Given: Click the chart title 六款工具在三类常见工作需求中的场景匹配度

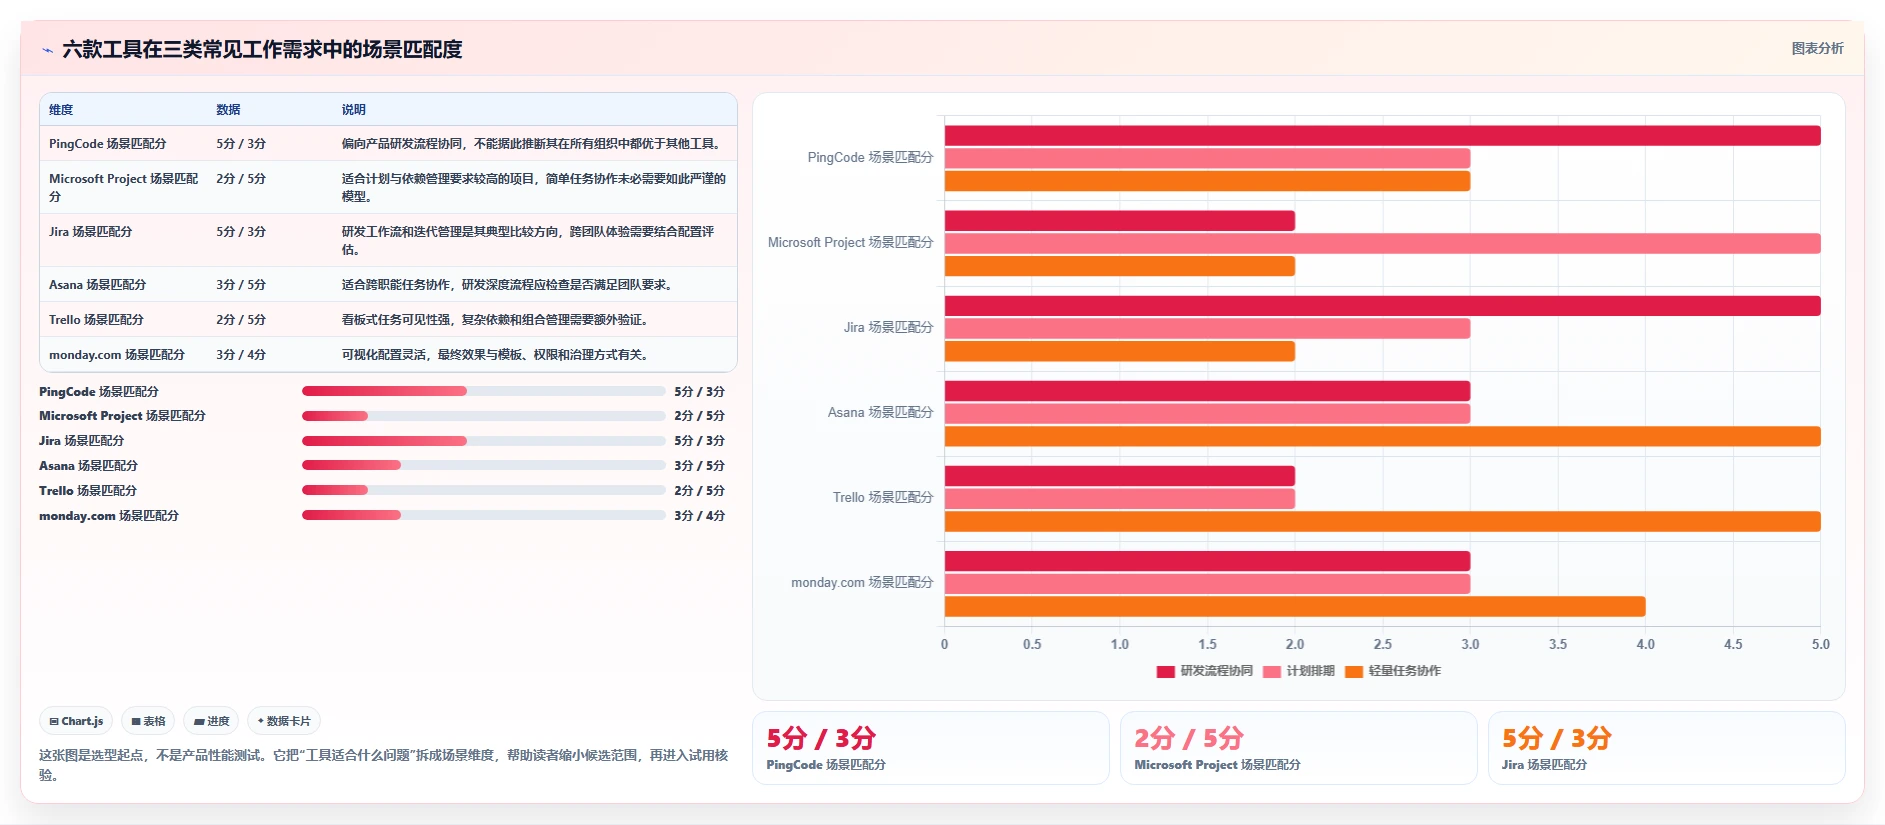Looking at the screenshot, I should 262,49.
